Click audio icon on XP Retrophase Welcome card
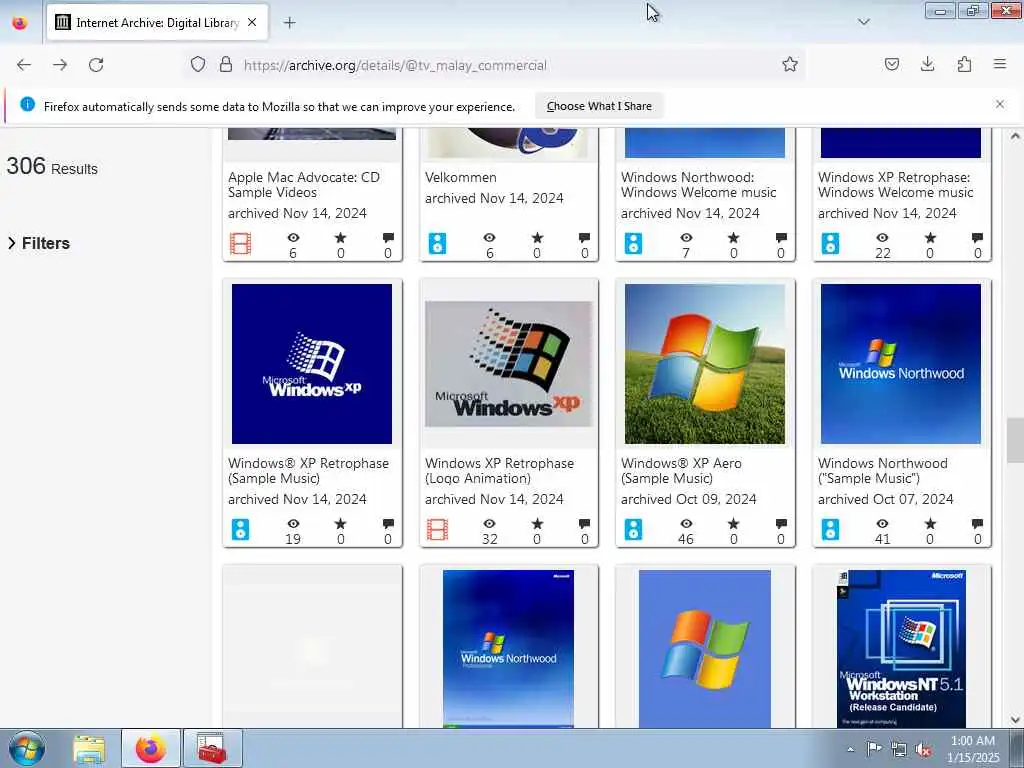Image resolution: width=1024 pixels, height=768 pixels. click(830, 244)
